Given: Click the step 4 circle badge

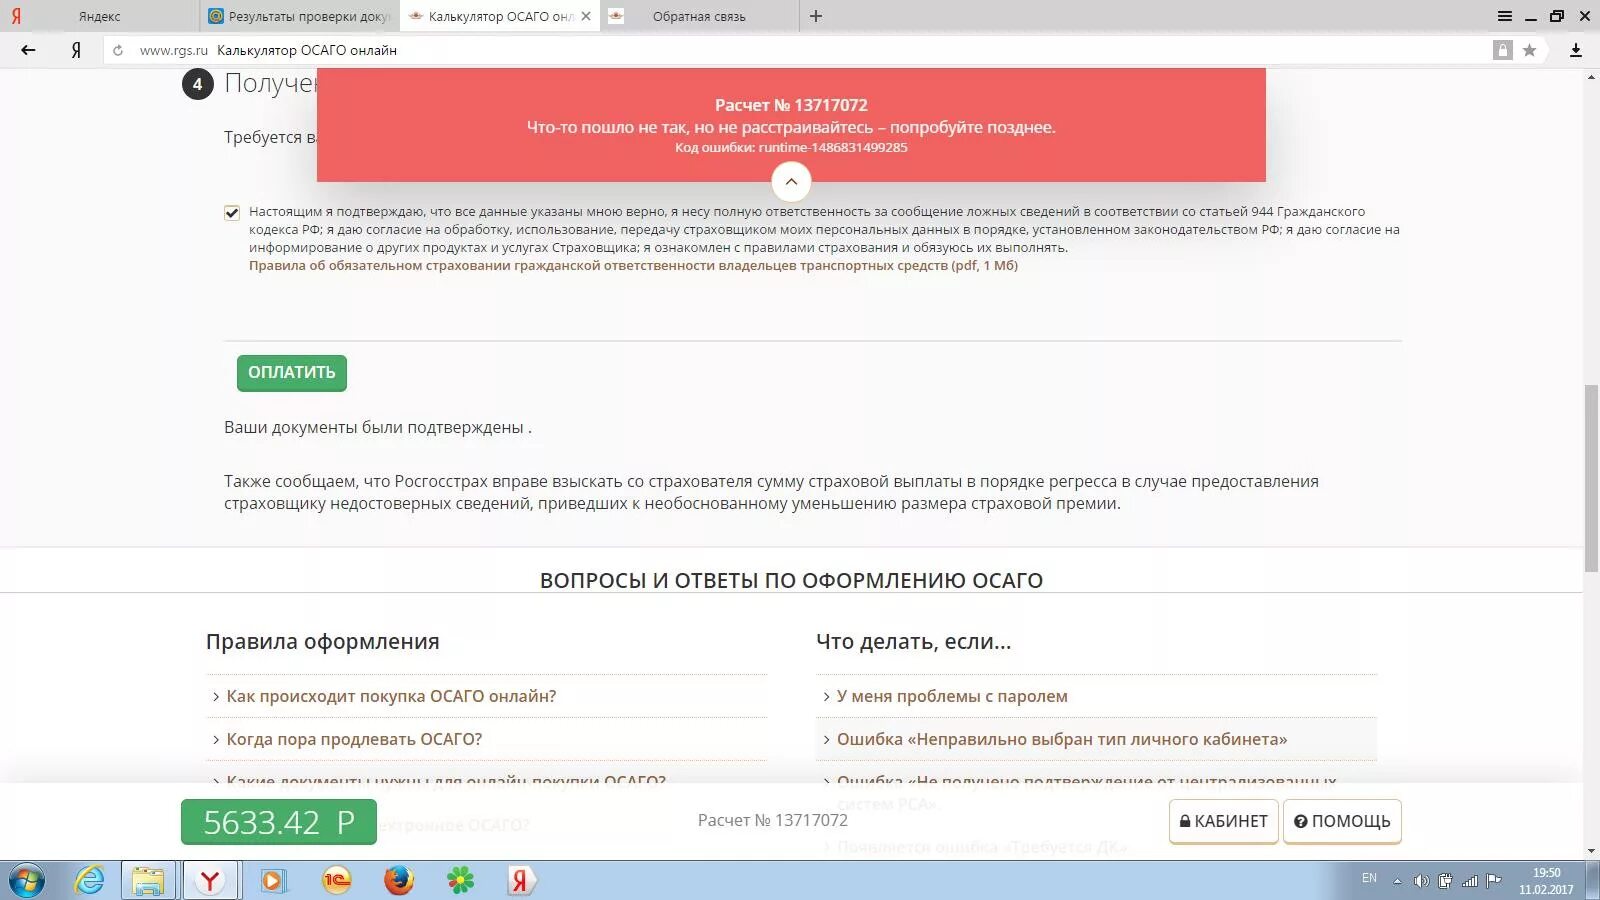Looking at the screenshot, I should (x=197, y=84).
